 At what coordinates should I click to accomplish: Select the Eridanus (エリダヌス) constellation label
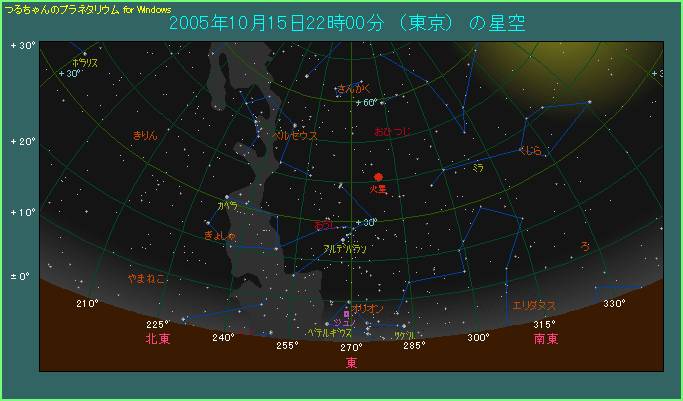tap(533, 305)
